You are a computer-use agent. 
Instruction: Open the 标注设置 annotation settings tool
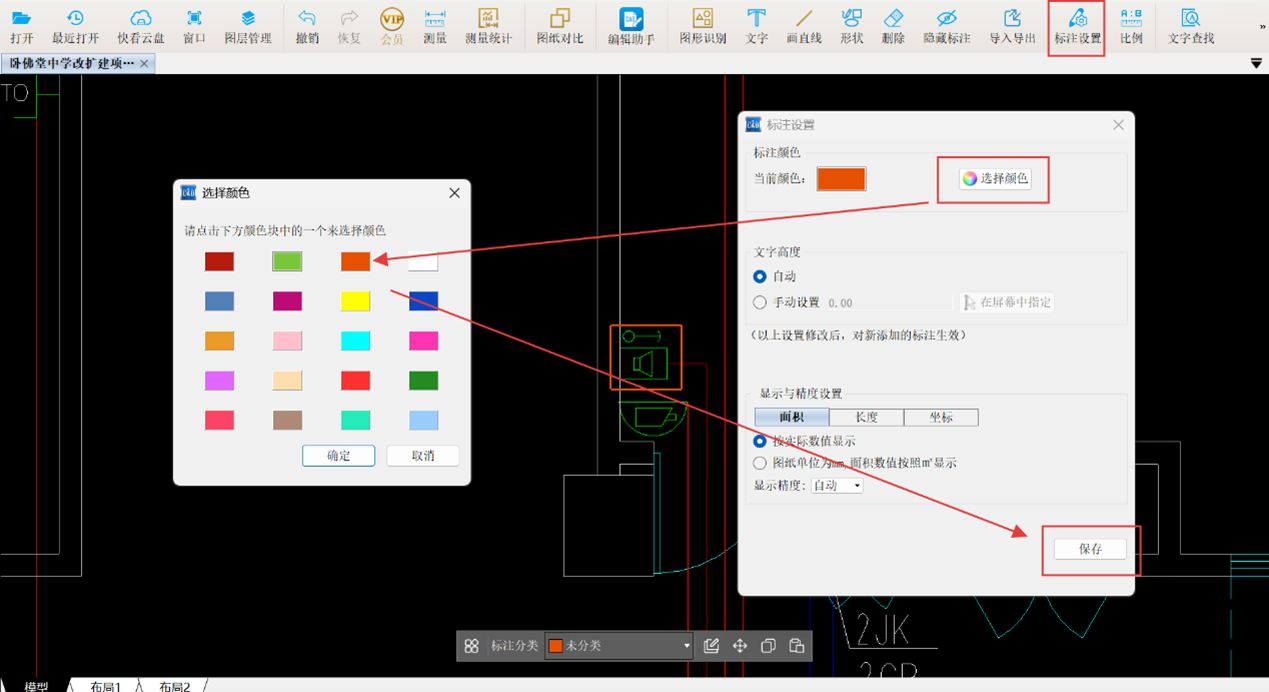tap(1077, 27)
